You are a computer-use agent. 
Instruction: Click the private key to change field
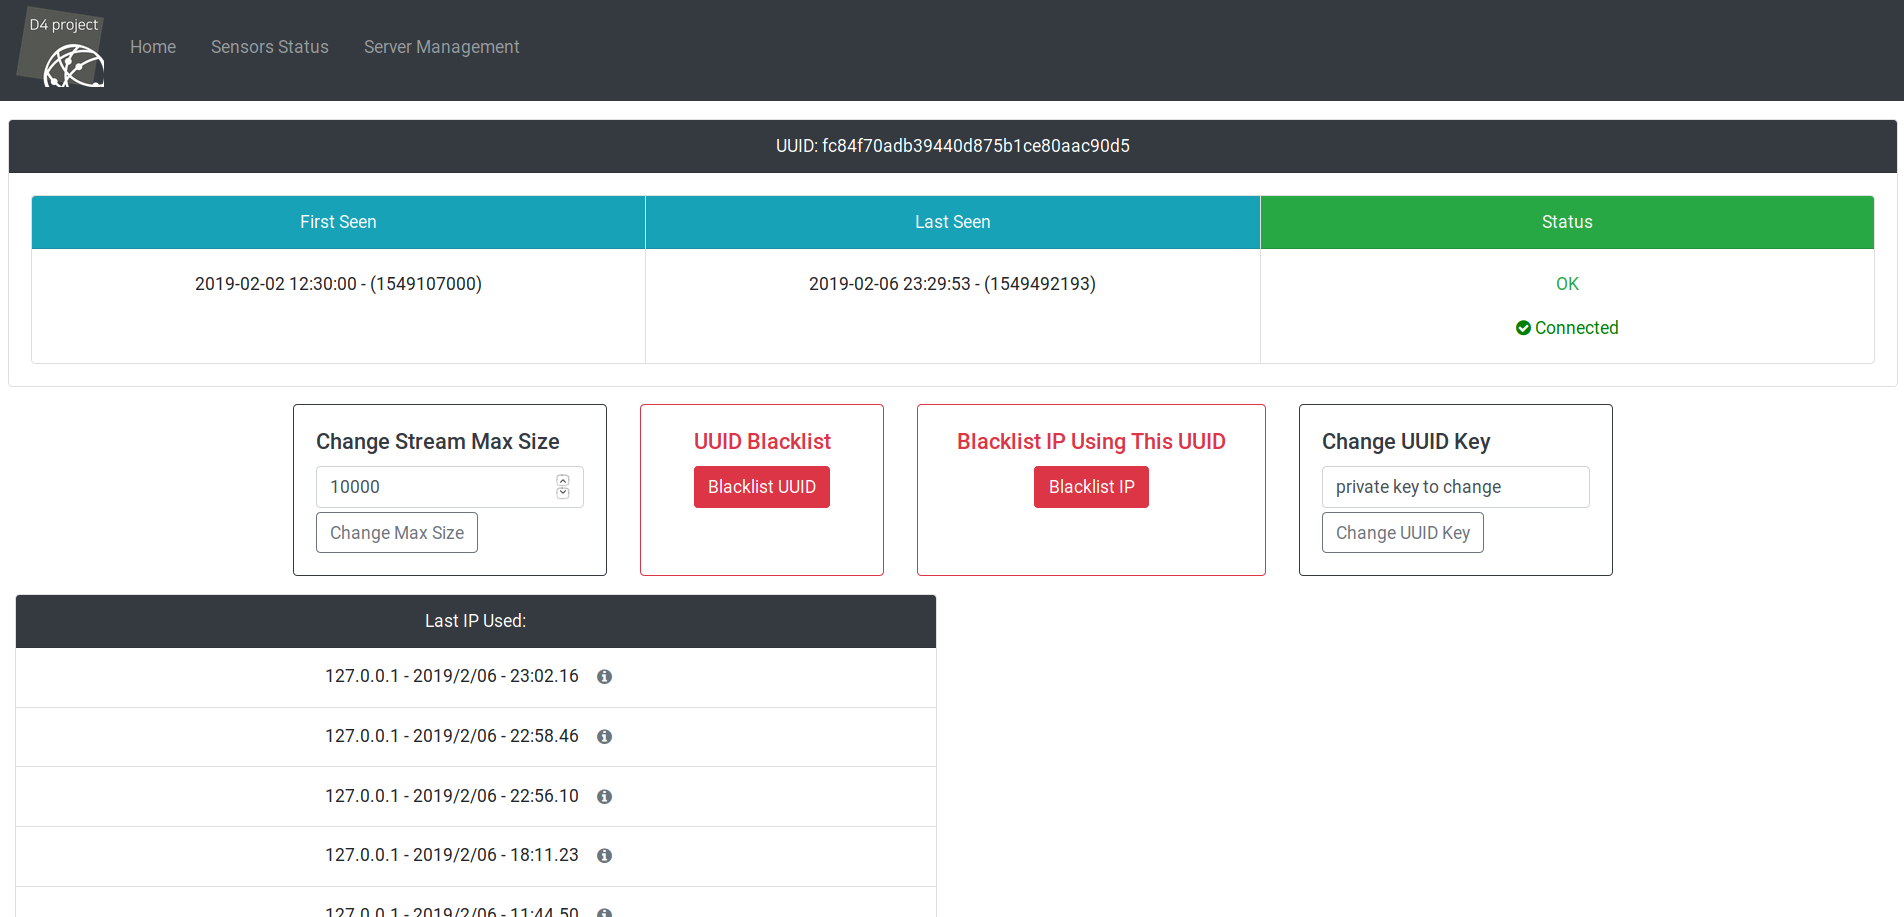coord(1455,487)
